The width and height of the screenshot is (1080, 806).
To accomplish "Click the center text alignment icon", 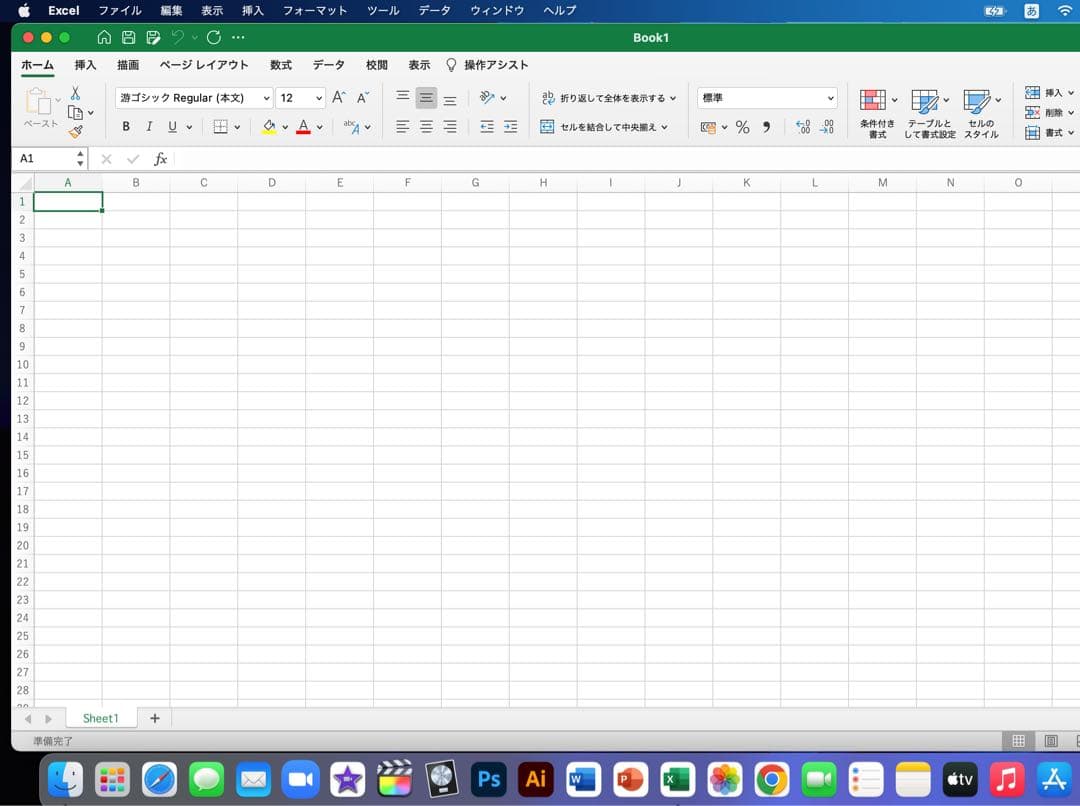I will [x=425, y=127].
